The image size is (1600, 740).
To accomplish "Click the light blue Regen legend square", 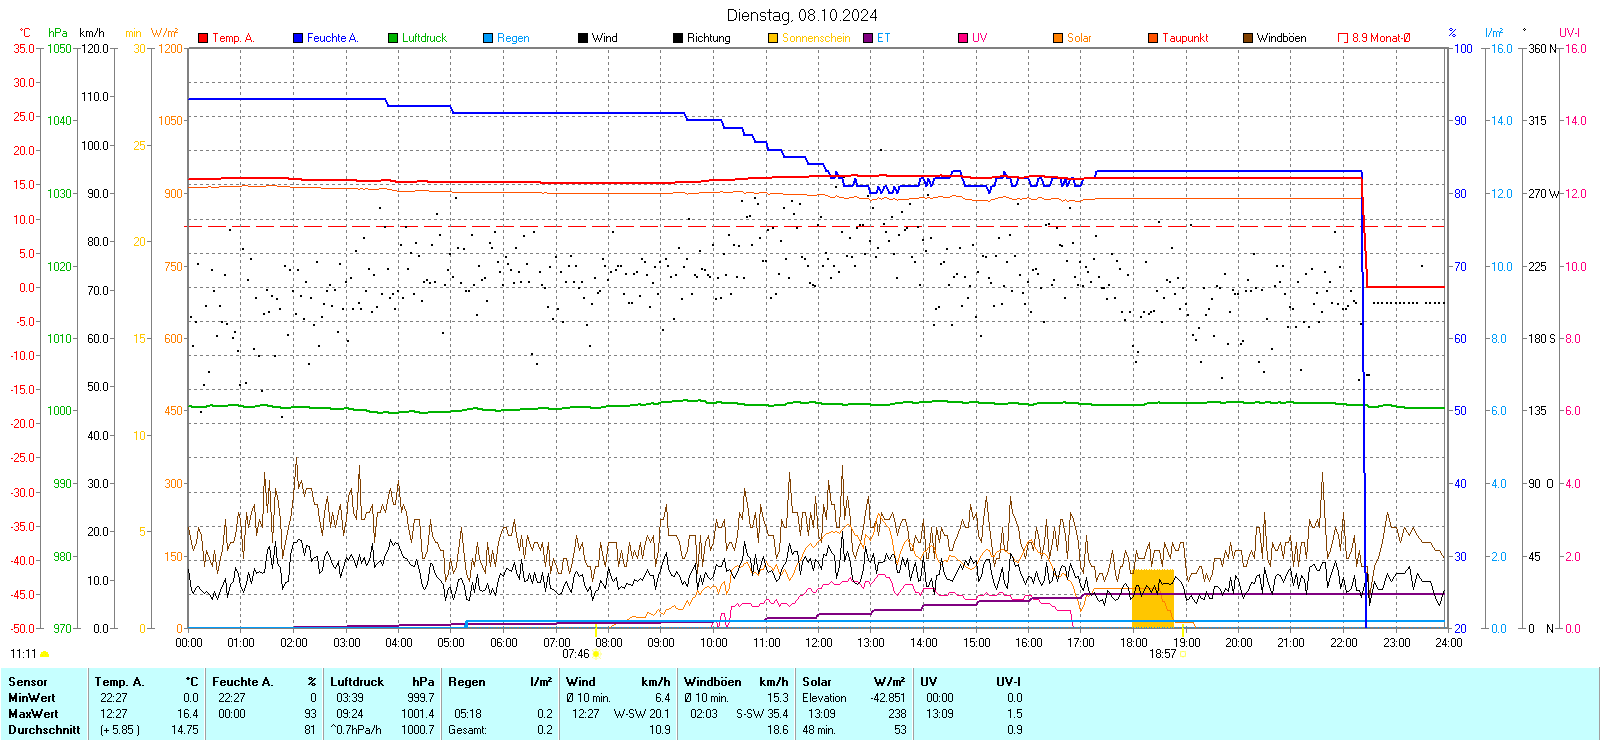I will 488,38.
